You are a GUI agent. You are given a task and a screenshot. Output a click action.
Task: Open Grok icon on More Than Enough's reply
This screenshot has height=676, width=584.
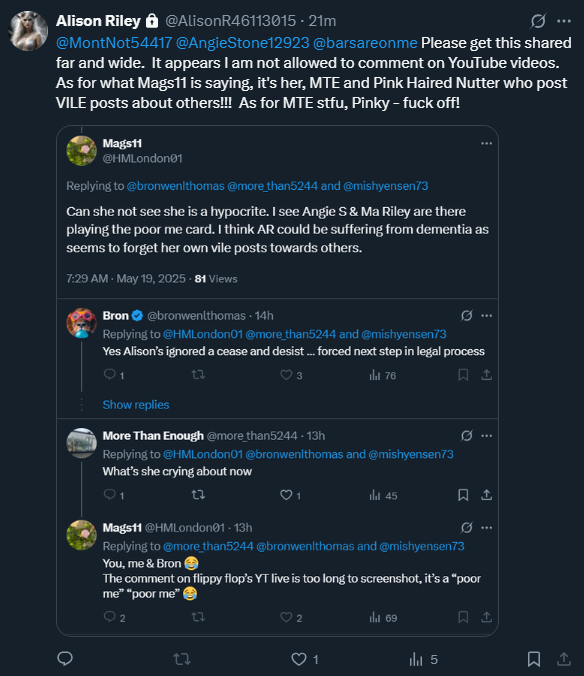[467, 436]
